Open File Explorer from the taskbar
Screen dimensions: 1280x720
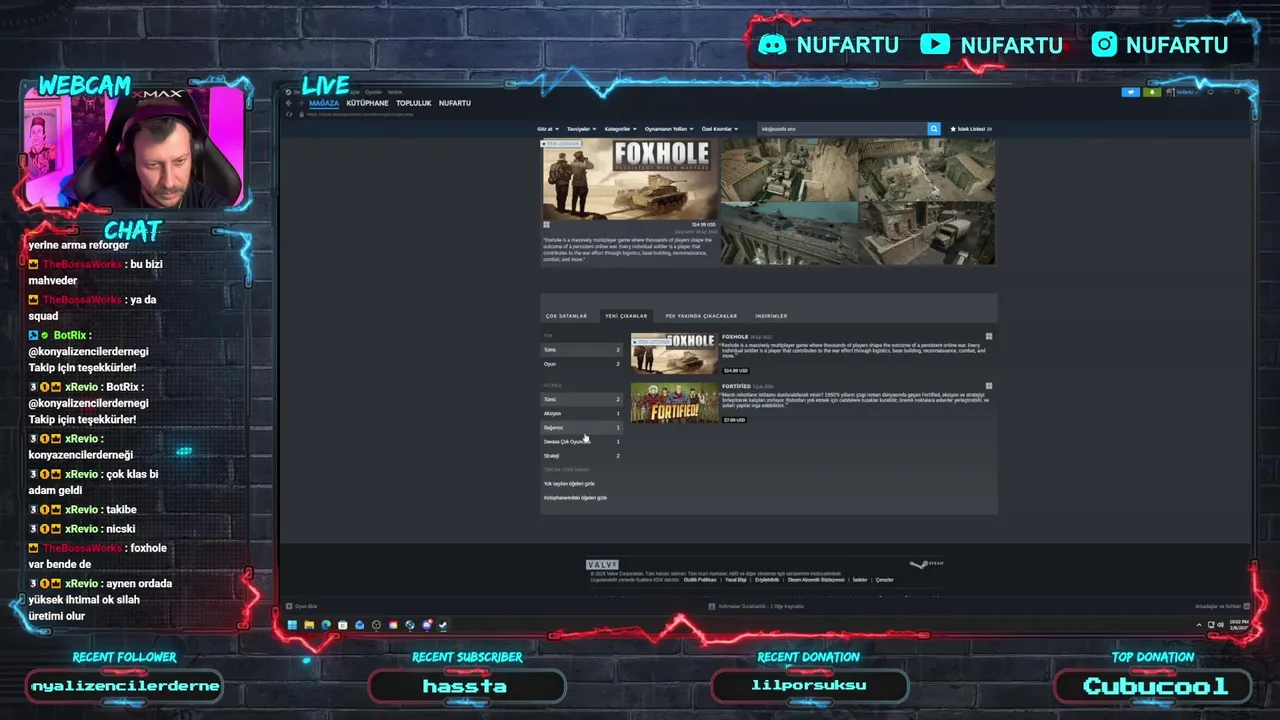click(309, 625)
